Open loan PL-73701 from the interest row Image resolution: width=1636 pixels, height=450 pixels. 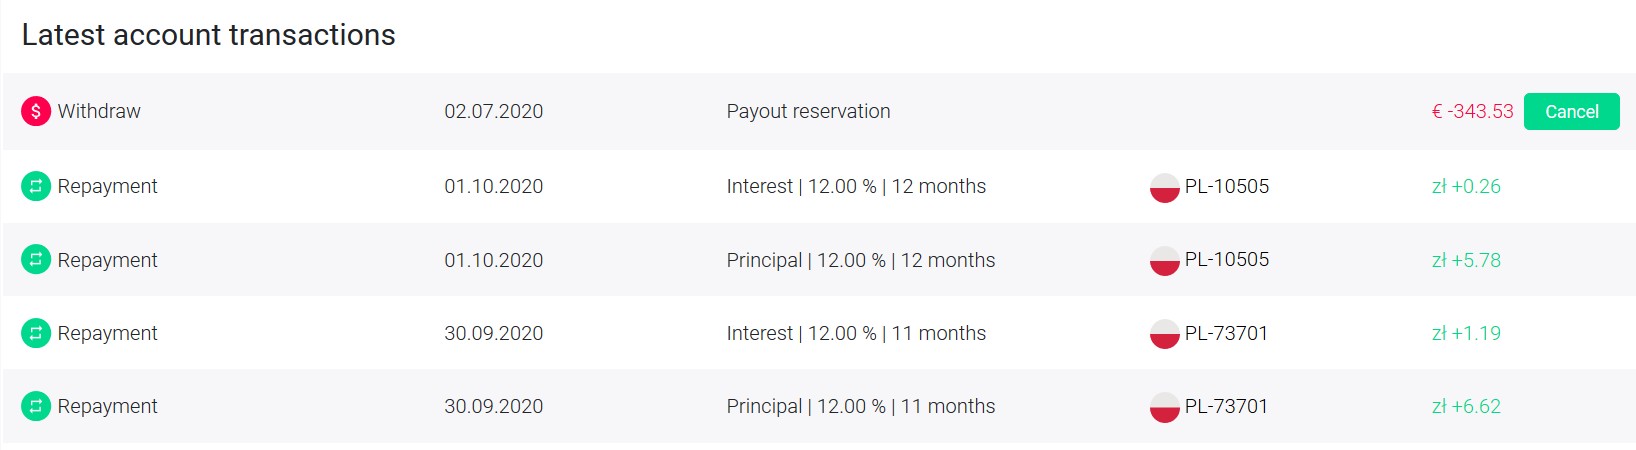[1226, 333]
